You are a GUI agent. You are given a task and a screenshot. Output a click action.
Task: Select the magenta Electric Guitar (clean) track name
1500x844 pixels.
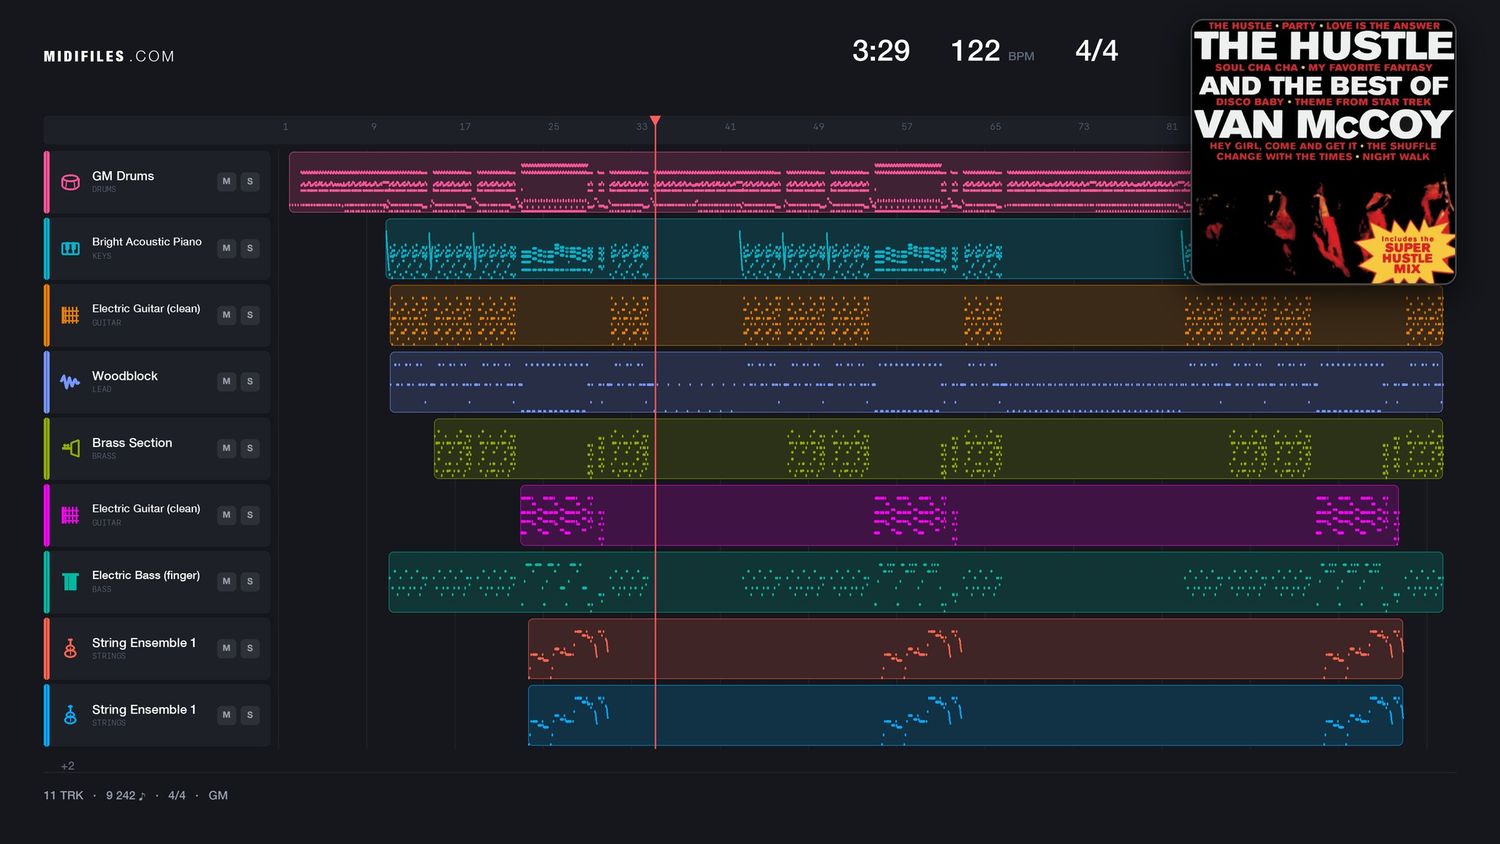[146, 509]
